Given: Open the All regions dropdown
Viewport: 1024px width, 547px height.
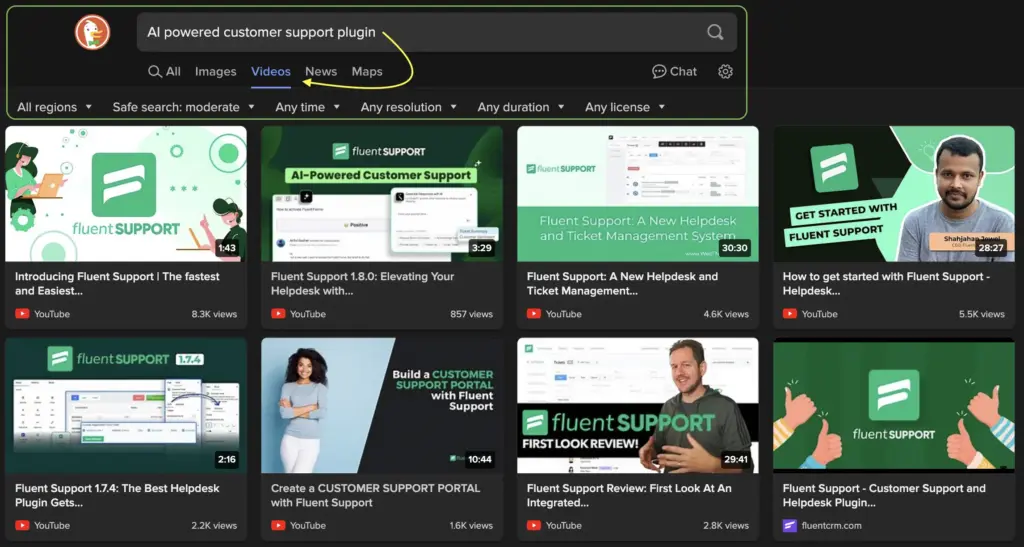Looking at the screenshot, I should pos(54,107).
